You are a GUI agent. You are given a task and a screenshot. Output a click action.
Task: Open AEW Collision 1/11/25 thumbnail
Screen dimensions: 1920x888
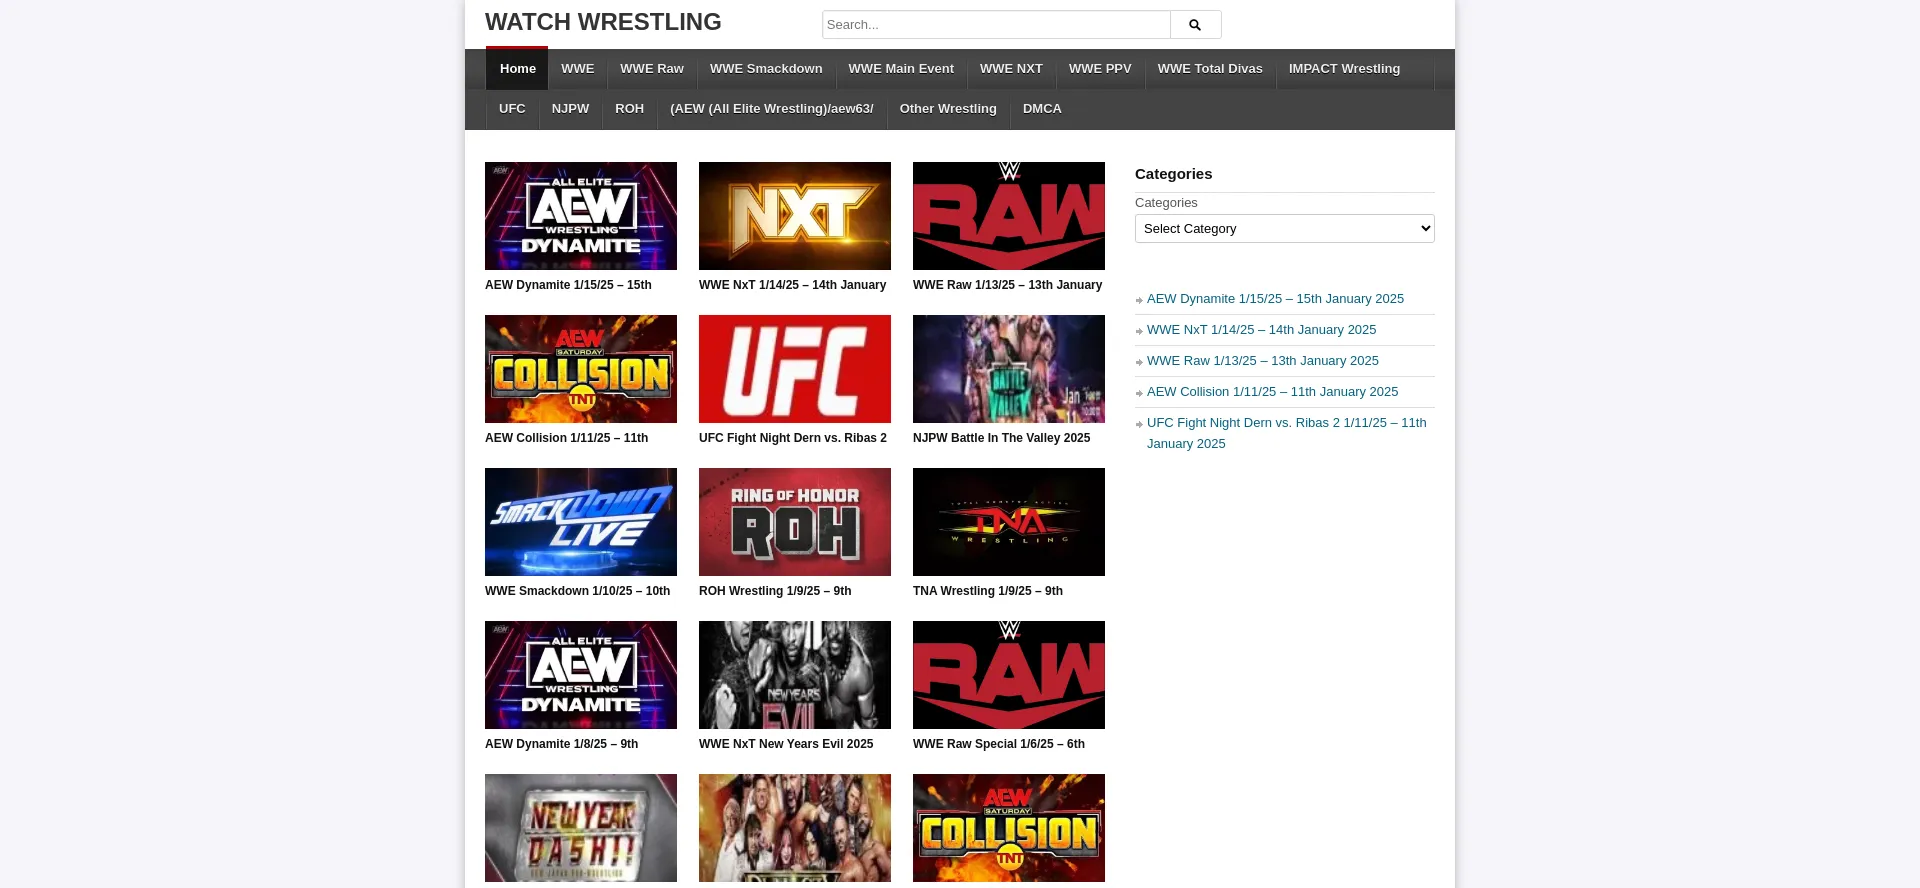[x=581, y=369]
